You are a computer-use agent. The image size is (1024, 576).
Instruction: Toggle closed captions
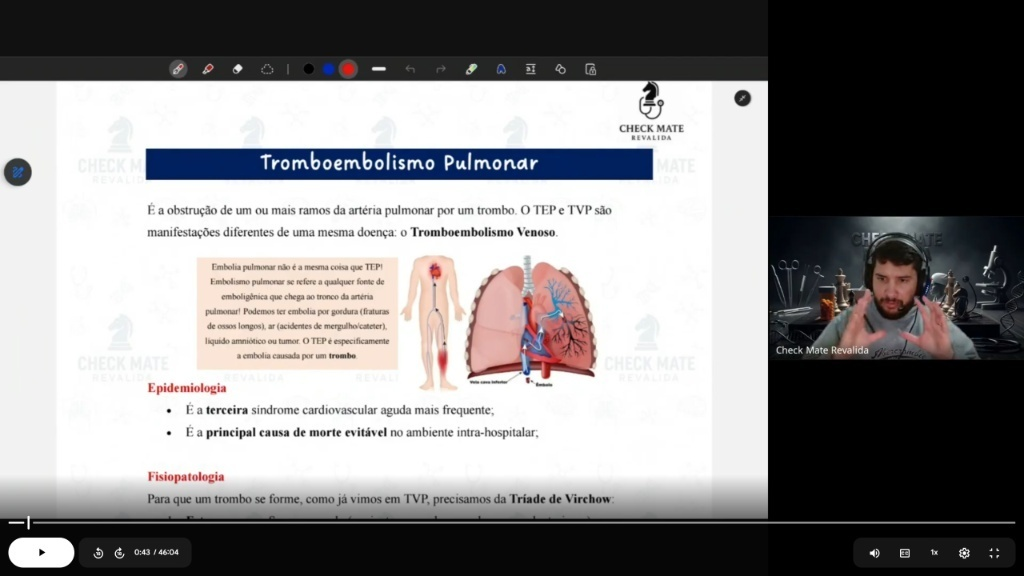(904, 553)
